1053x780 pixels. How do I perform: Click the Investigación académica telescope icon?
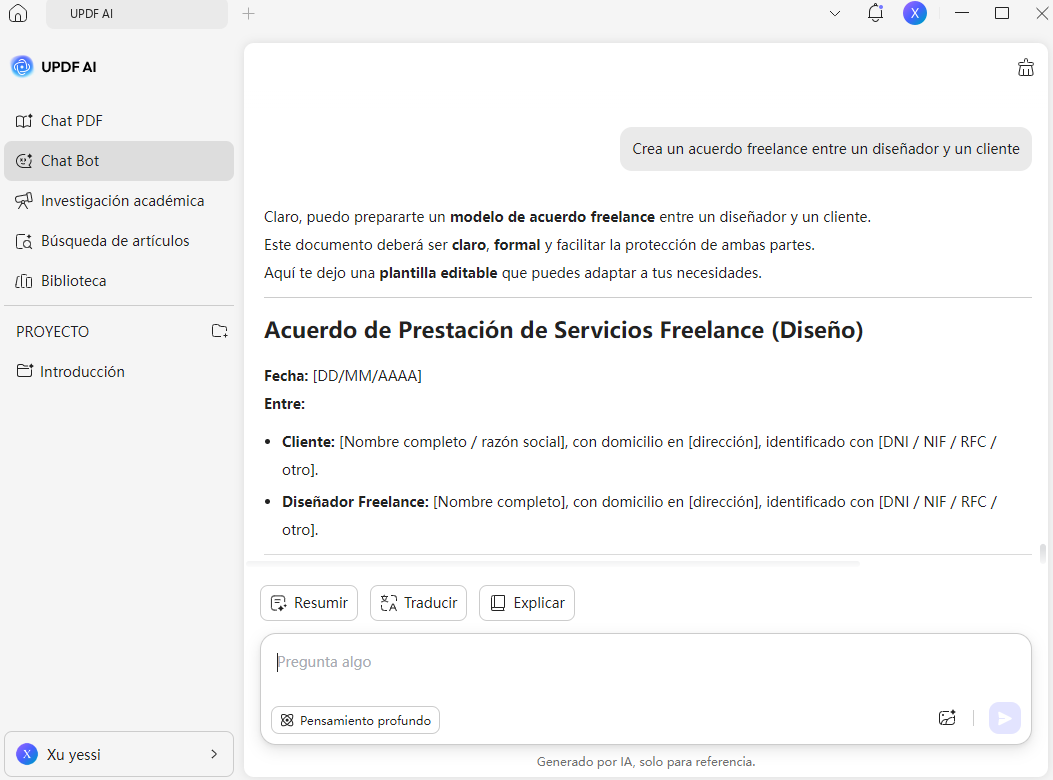point(24,201)
